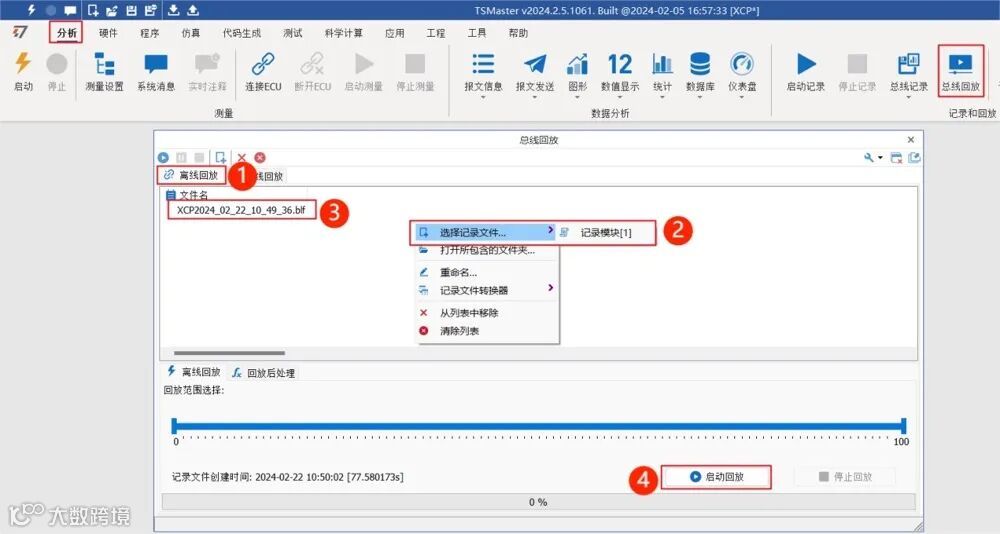Image resolution: width=1000 pixels, height=534 pixels.
Task: Click the replay range slider right handle
Action: [x=903, y=426]
